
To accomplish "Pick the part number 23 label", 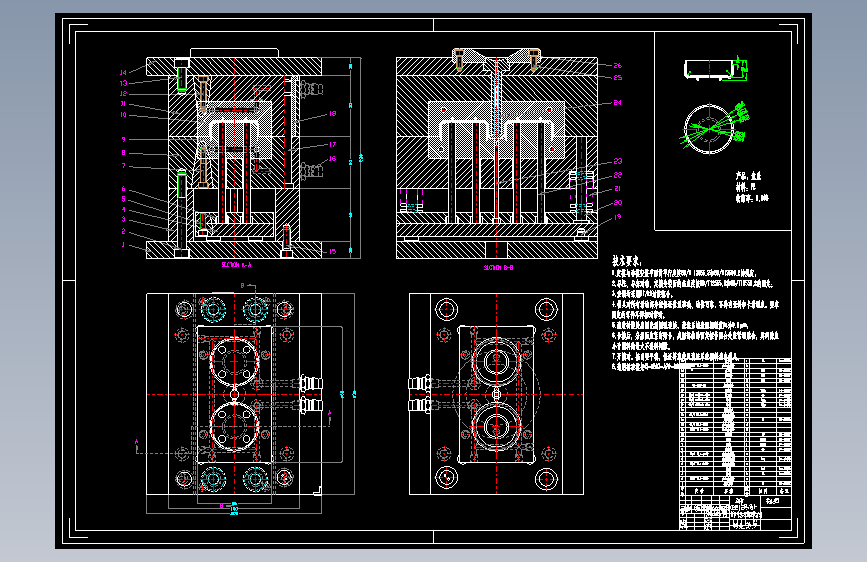I will coord(618,161).
